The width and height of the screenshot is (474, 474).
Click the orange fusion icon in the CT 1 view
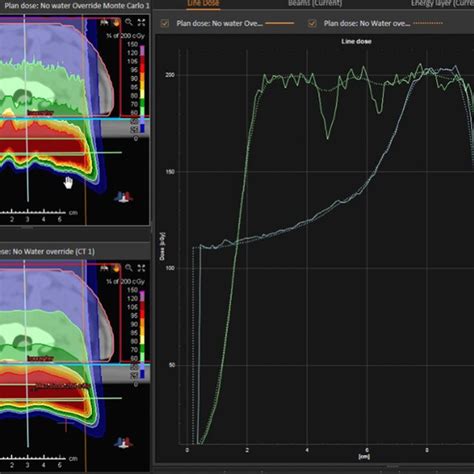[116, 268]
